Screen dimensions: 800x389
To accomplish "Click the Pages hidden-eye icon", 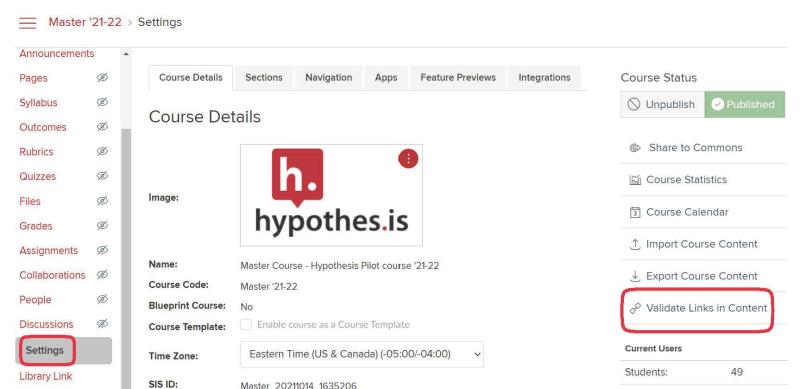I will [x=103, y=78].
